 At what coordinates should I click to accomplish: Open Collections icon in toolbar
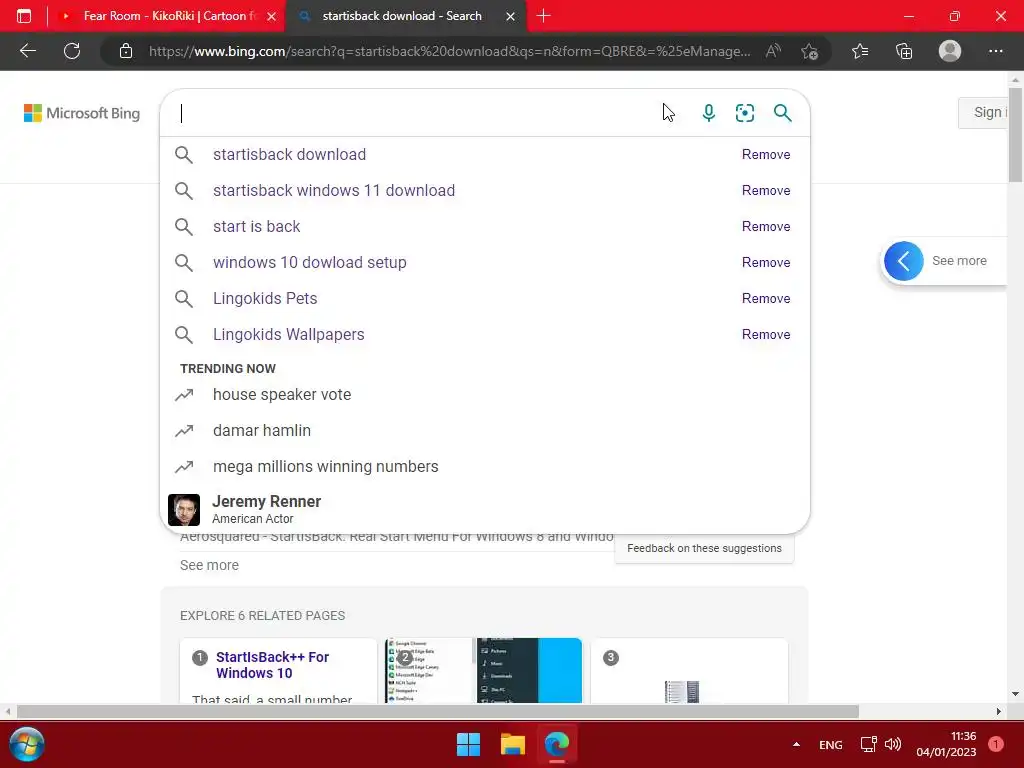point(904,51)
